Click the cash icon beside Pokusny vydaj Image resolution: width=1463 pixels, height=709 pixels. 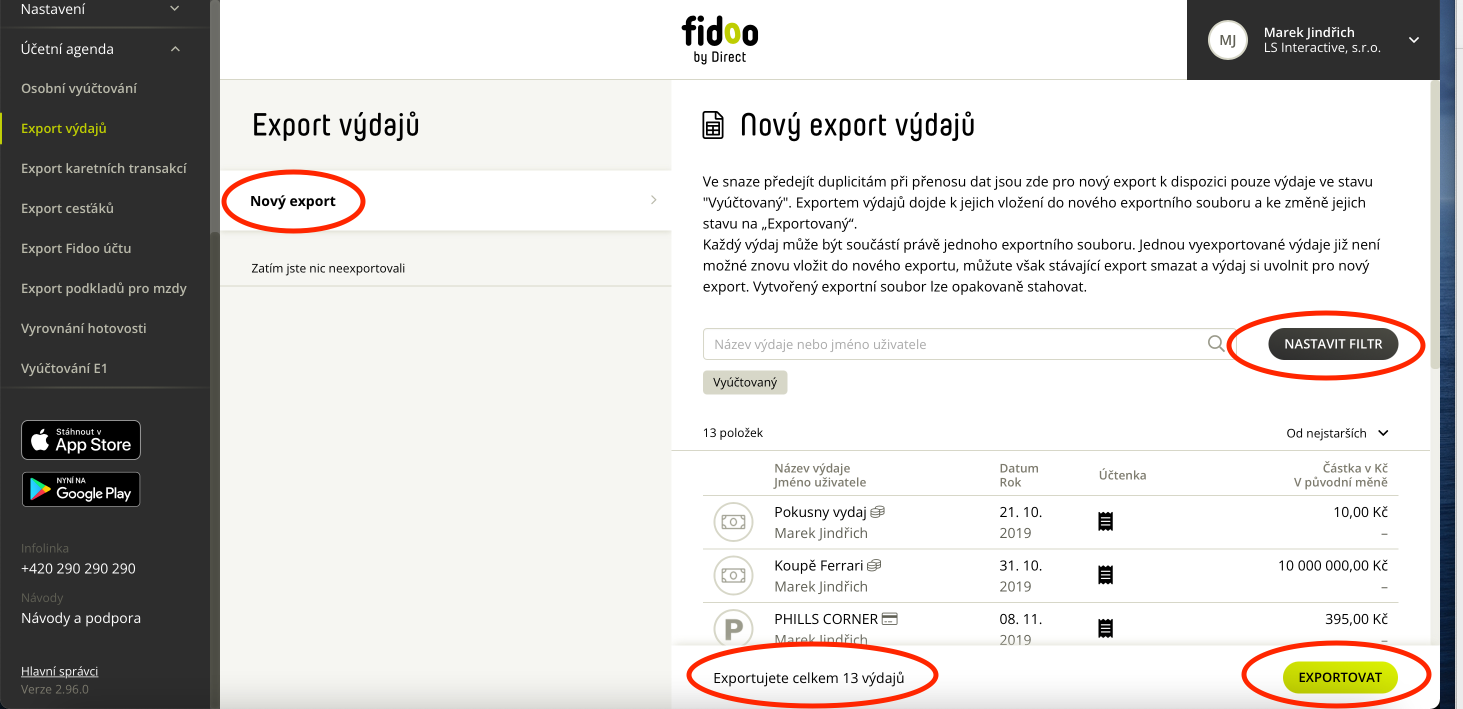pos(733,522)
